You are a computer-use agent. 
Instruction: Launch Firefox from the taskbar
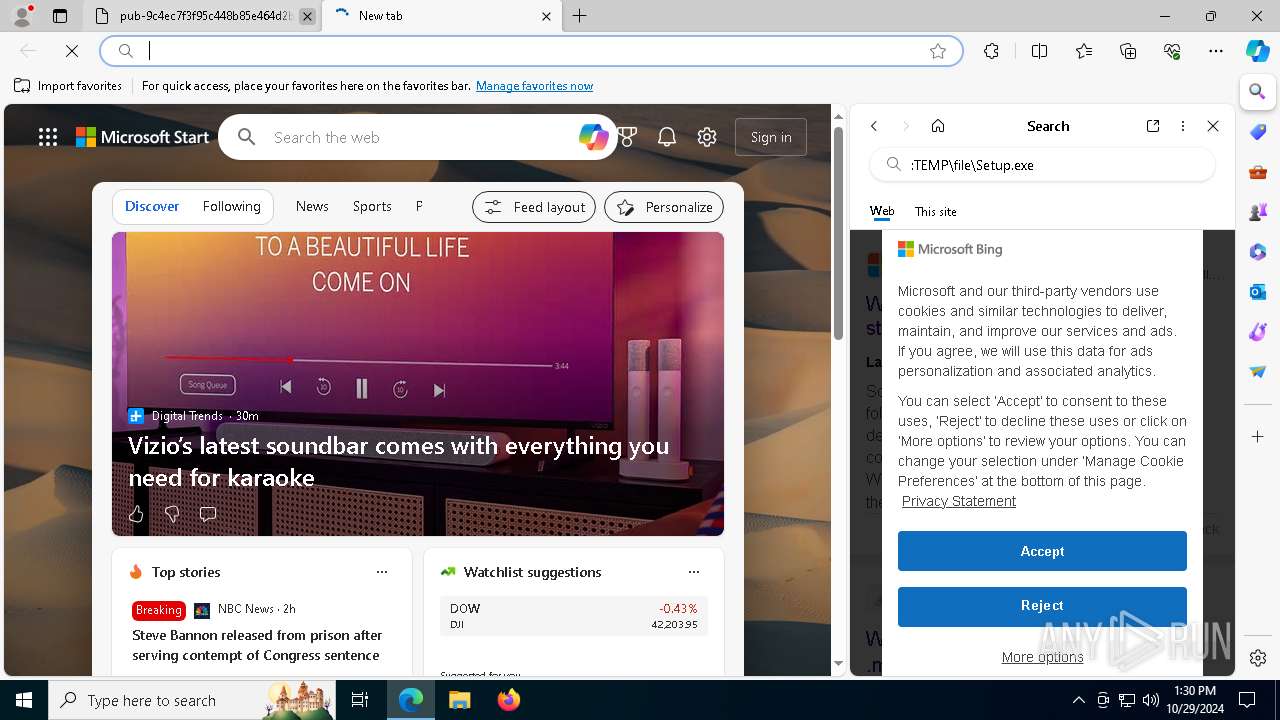508,700
